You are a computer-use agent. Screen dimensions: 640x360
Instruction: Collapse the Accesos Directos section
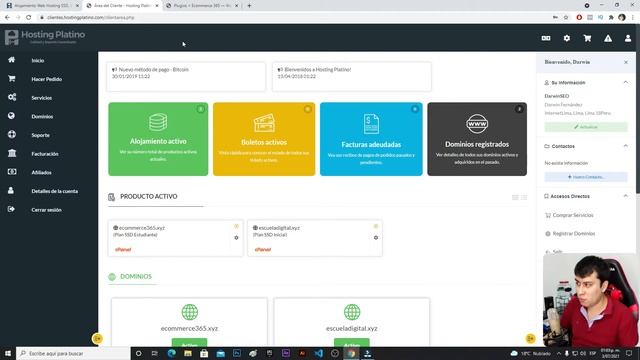[626, 196]
